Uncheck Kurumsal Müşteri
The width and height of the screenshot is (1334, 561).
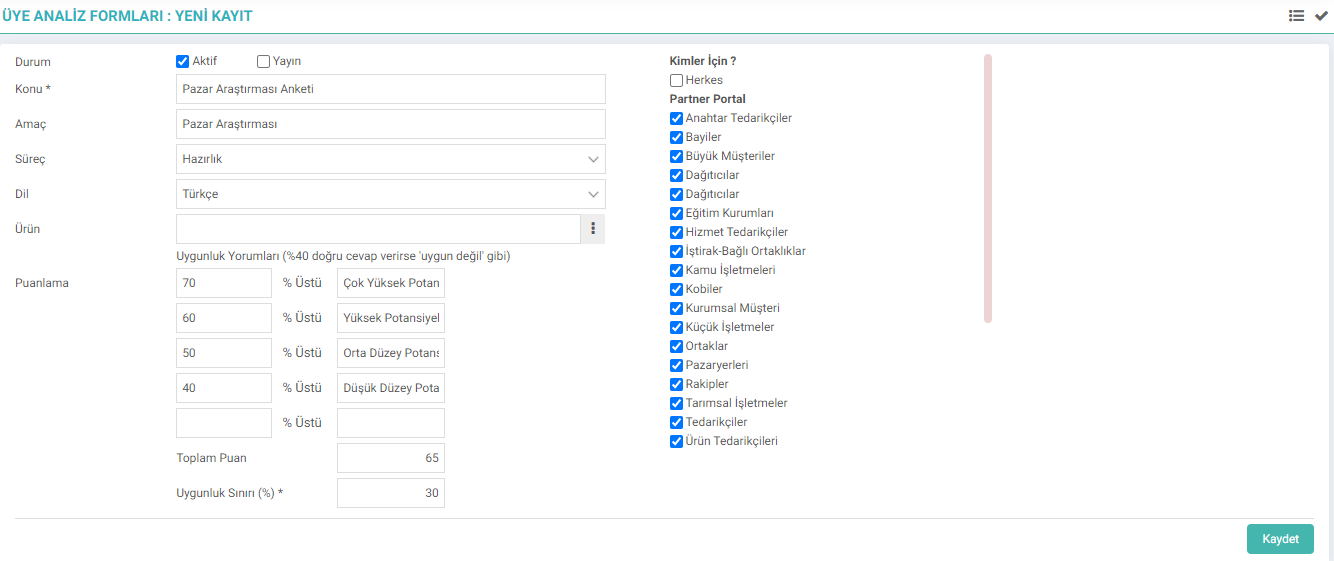click(677, 308)
